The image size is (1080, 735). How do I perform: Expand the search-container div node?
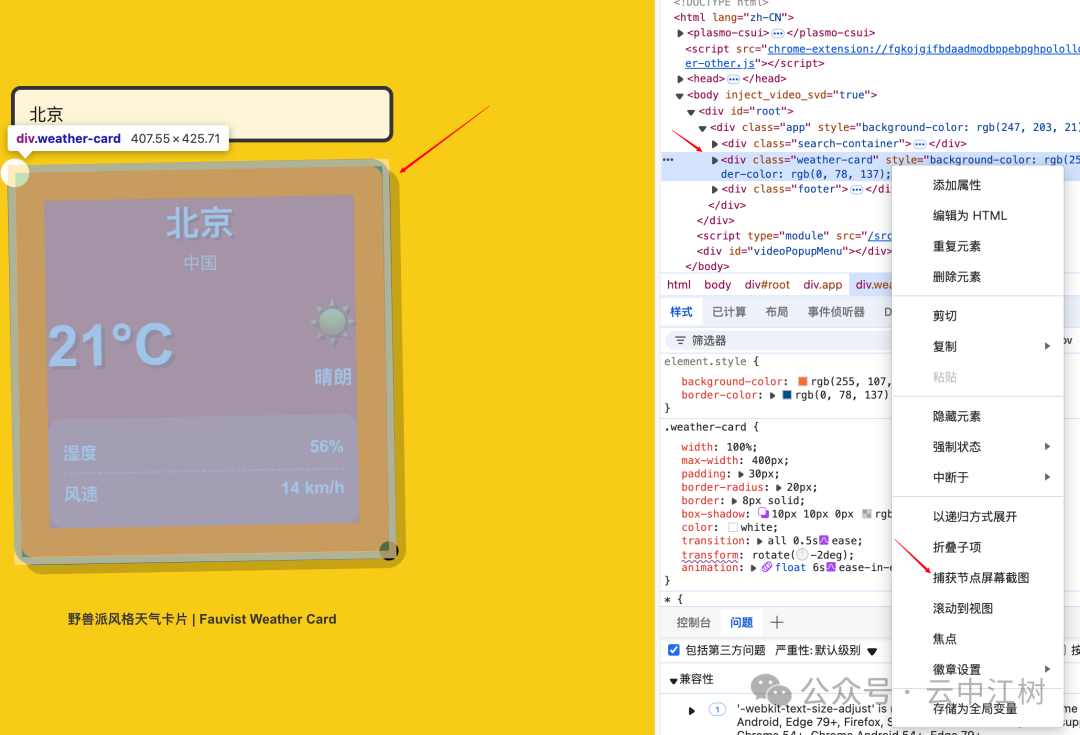[x=714, y=144]
